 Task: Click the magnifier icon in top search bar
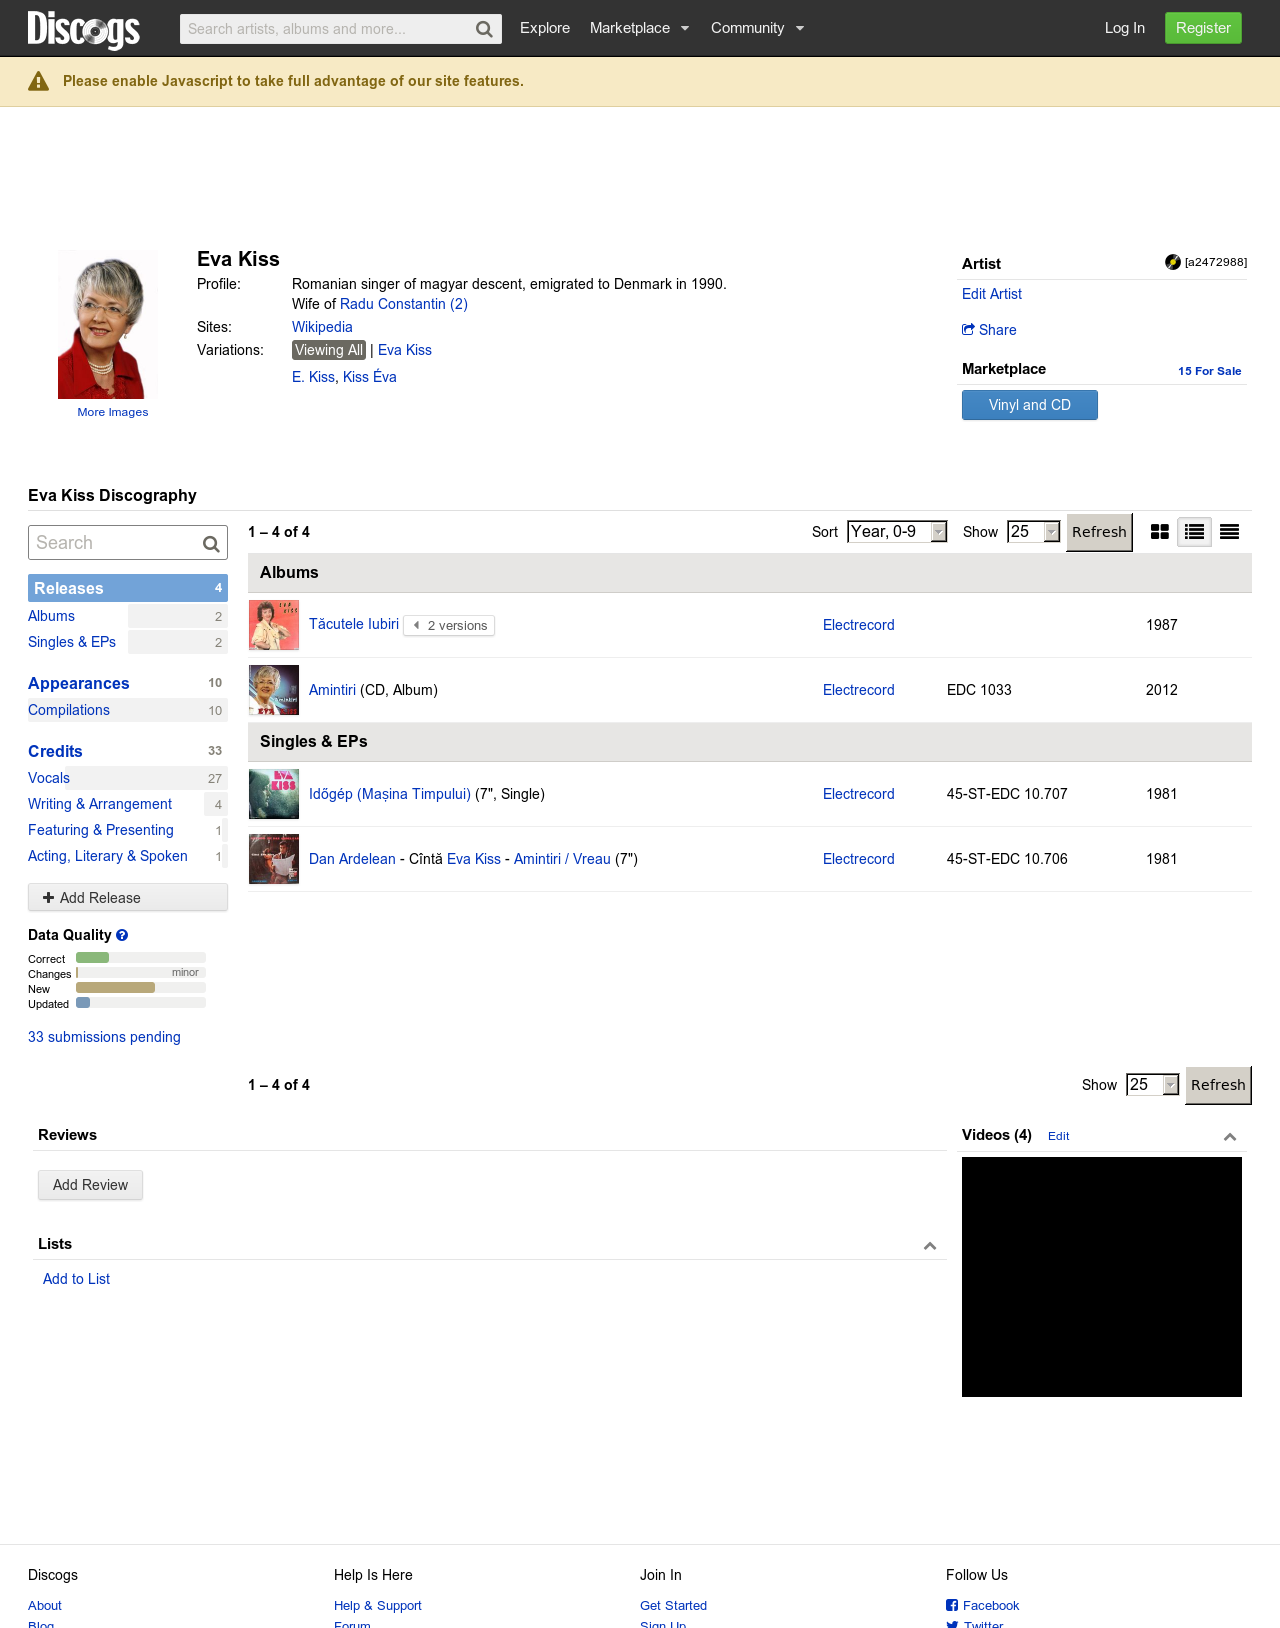tap(484, 29)
